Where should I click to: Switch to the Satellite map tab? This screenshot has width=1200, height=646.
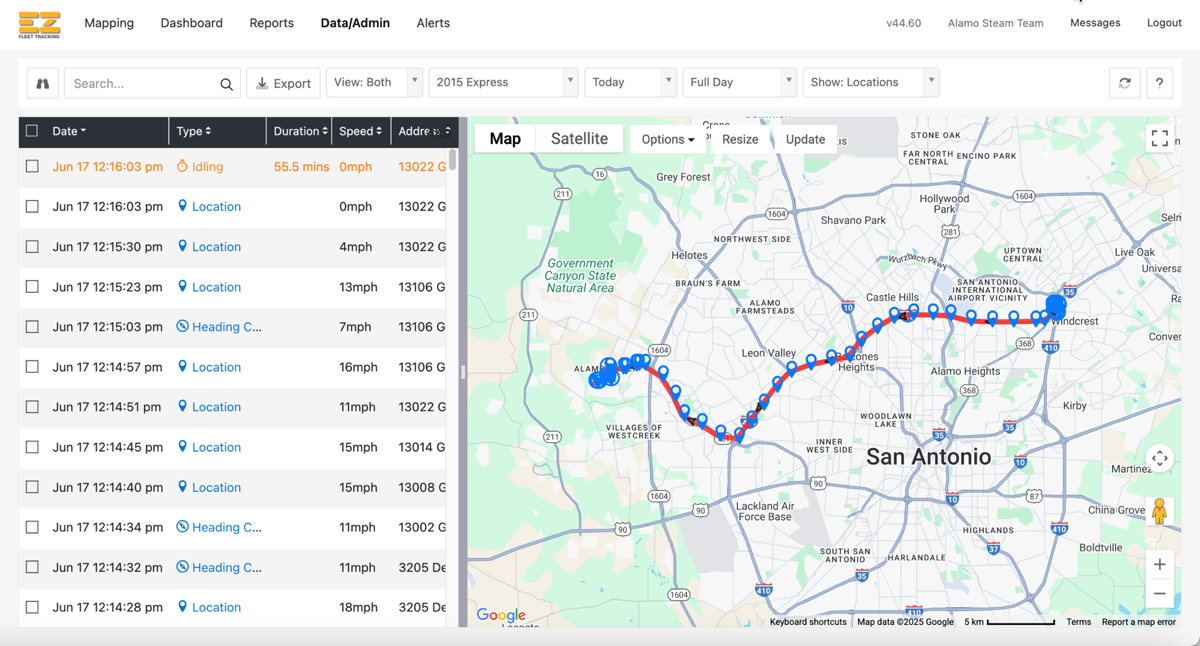pos(579,138)
